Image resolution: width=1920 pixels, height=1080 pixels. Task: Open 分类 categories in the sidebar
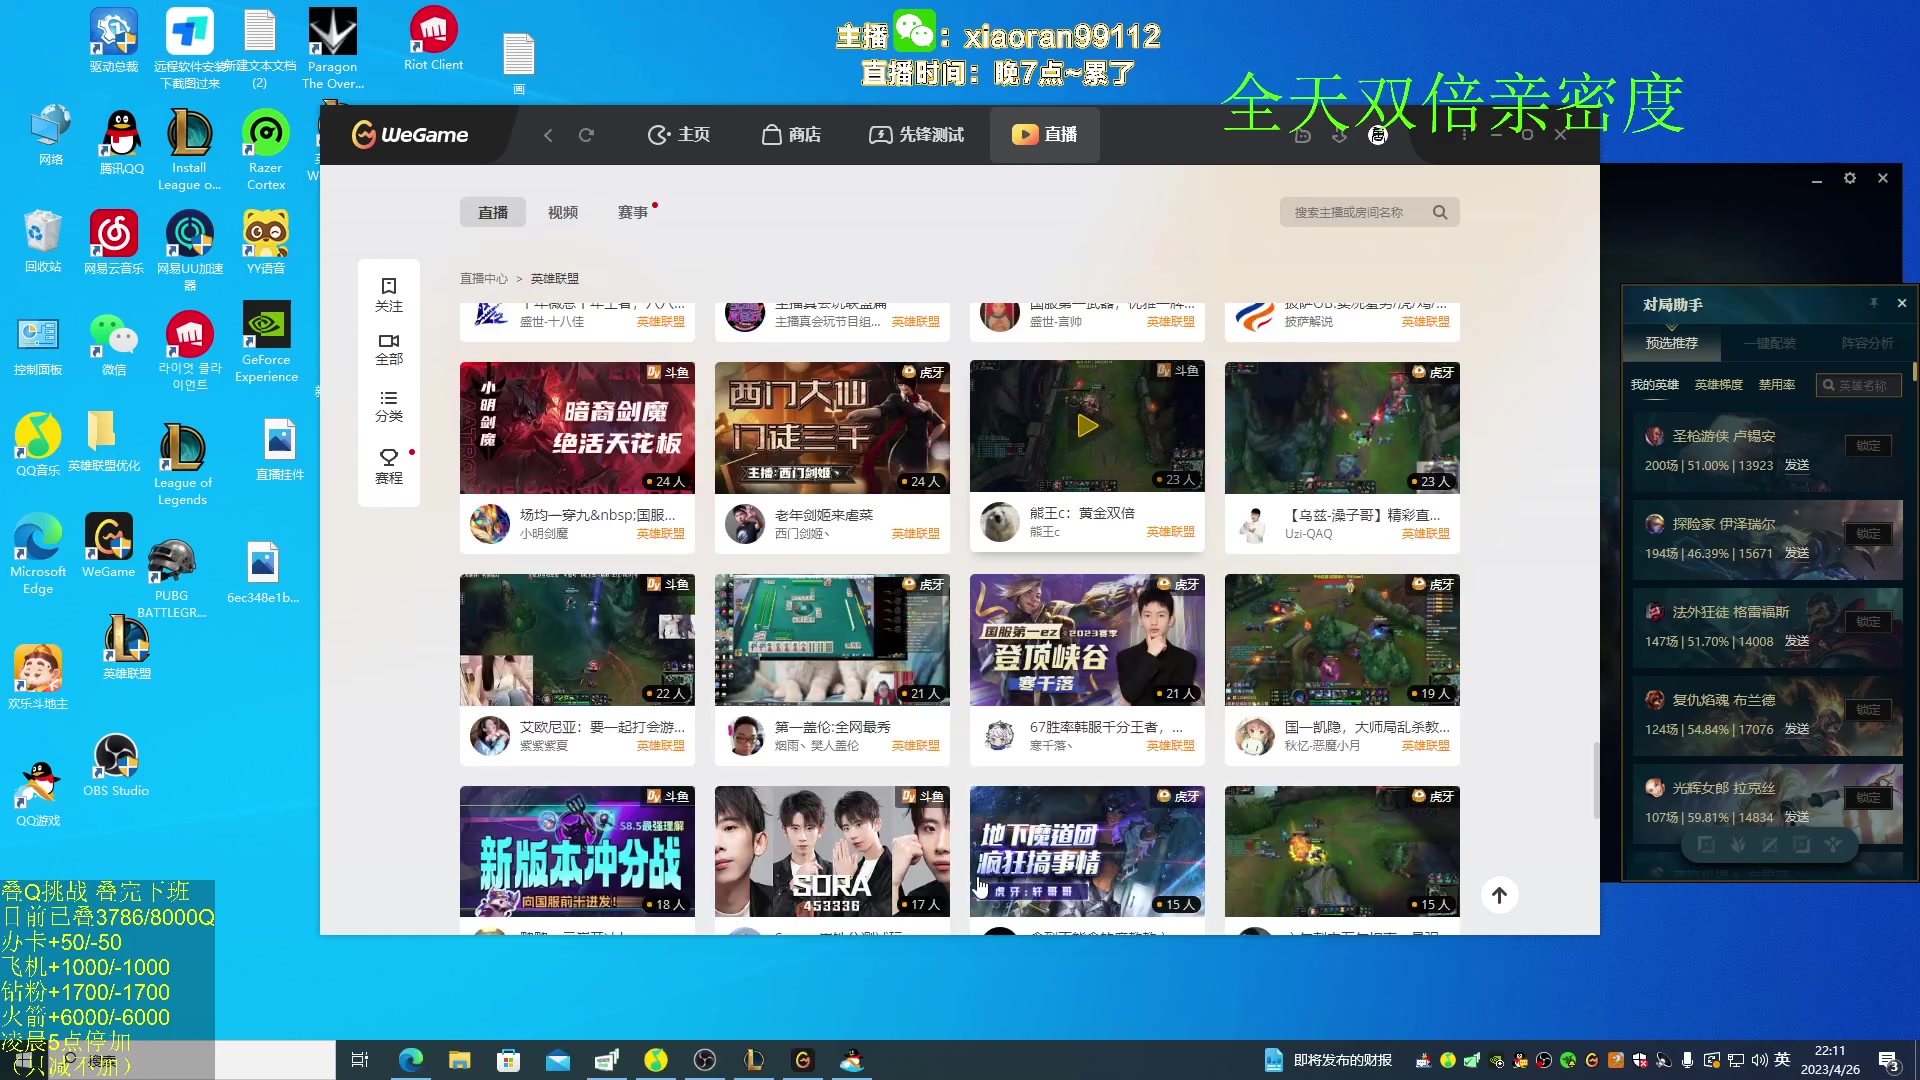point(389,406)
